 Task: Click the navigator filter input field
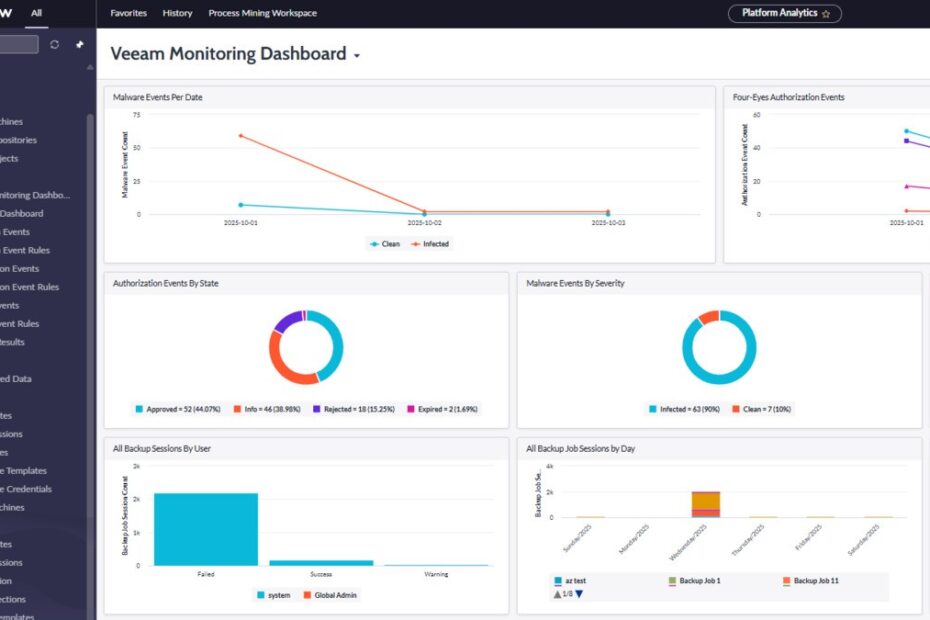tap(18, 45)
